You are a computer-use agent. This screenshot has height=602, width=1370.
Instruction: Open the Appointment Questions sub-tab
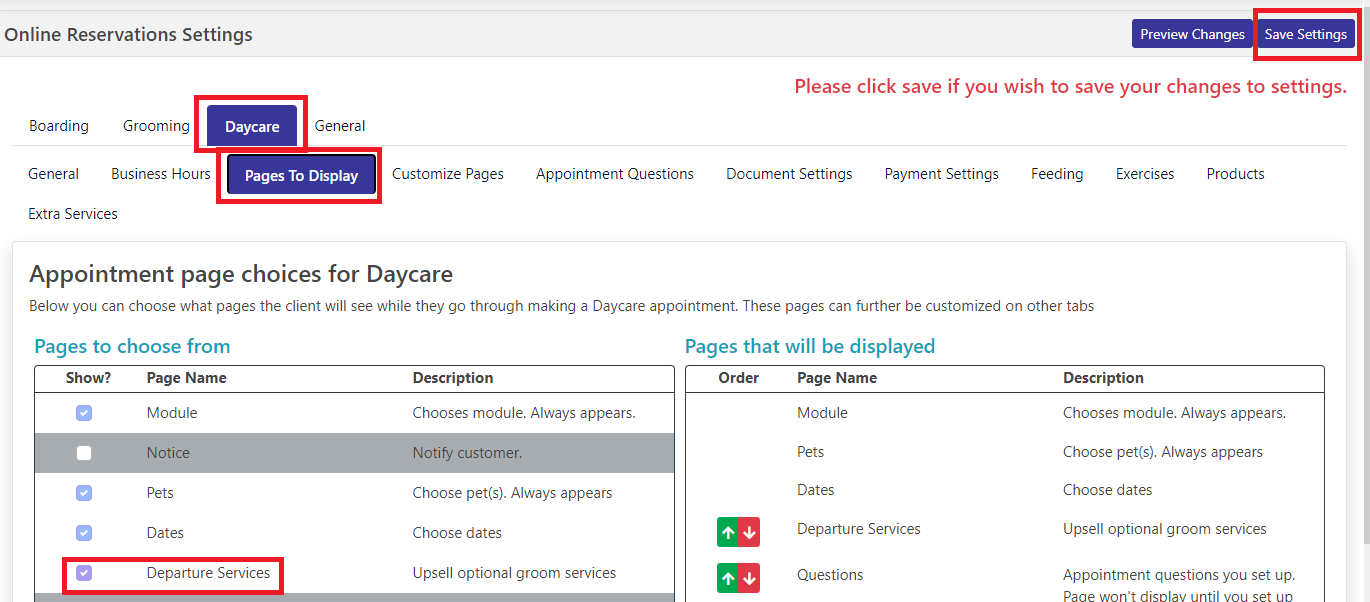click(x=615, y=174)
